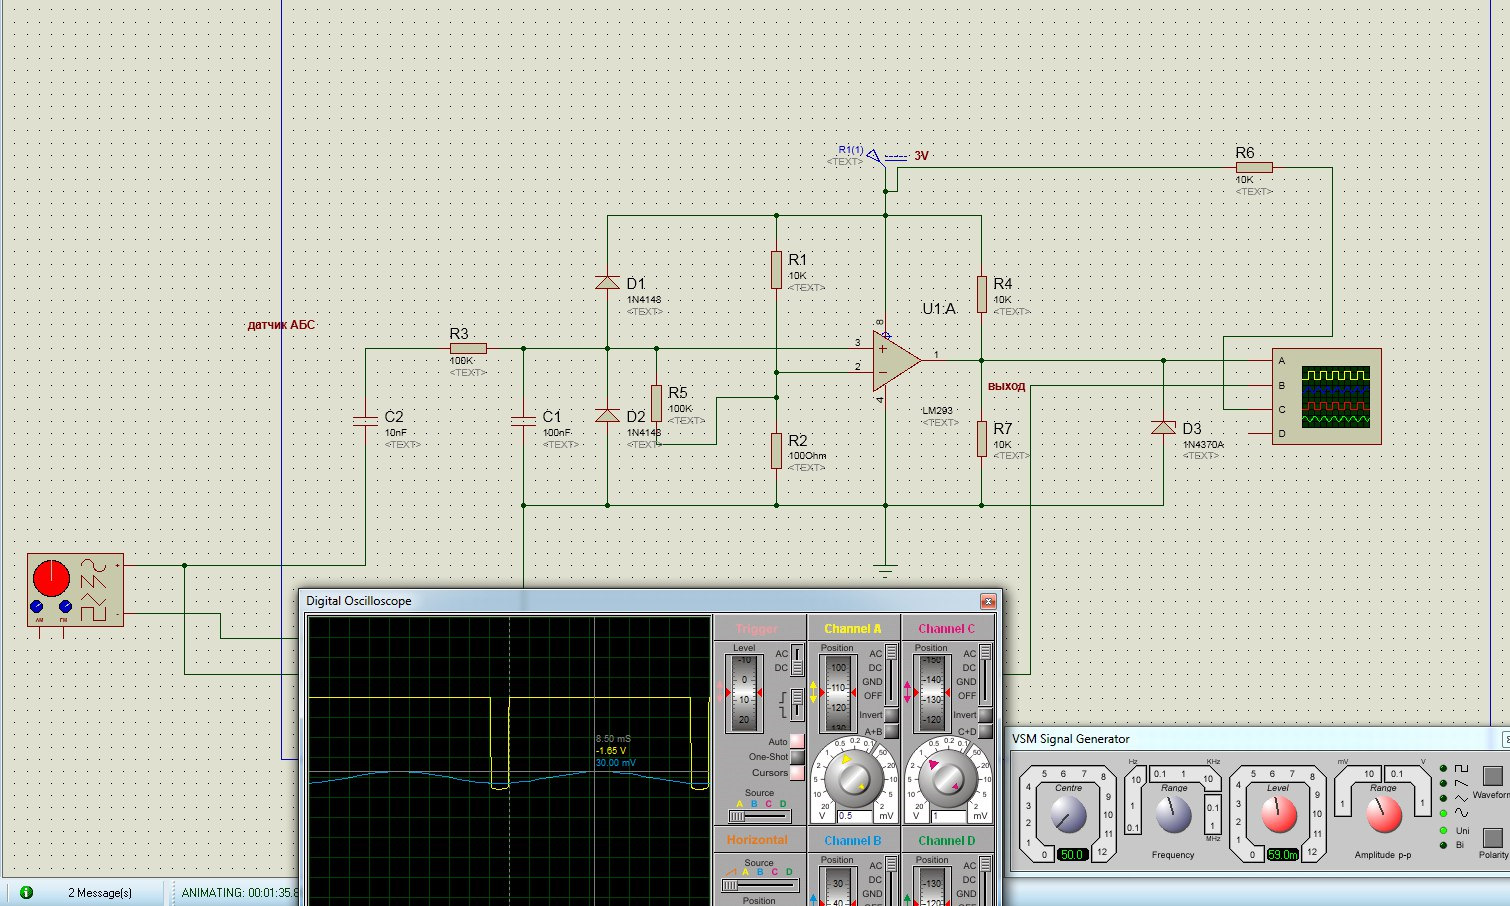Select the LM293 comparator U1:A symbol

coord(896,361)
